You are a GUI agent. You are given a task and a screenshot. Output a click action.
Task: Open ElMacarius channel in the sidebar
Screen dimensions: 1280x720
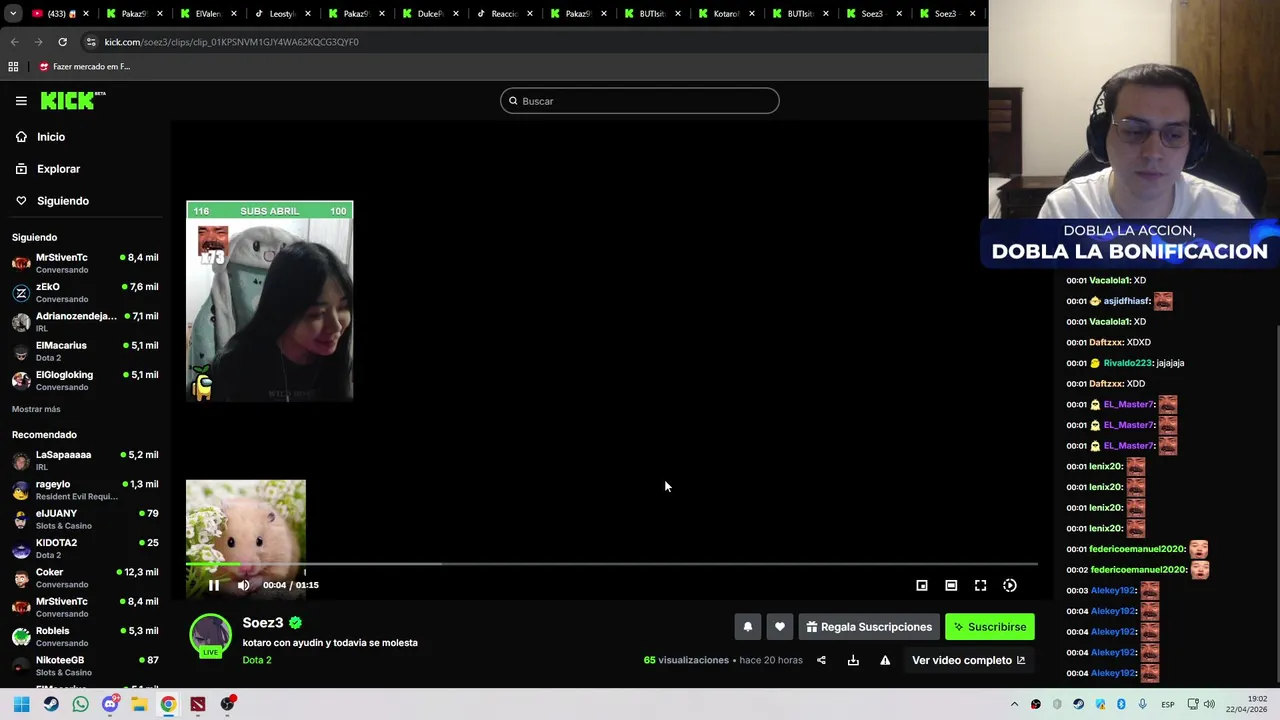click(85, 351)
